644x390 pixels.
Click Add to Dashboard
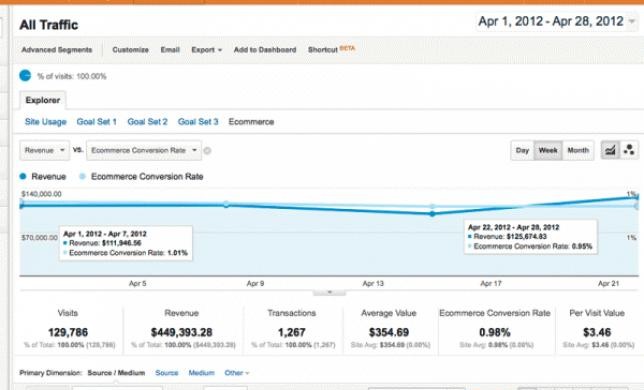(x=265, y=50)
